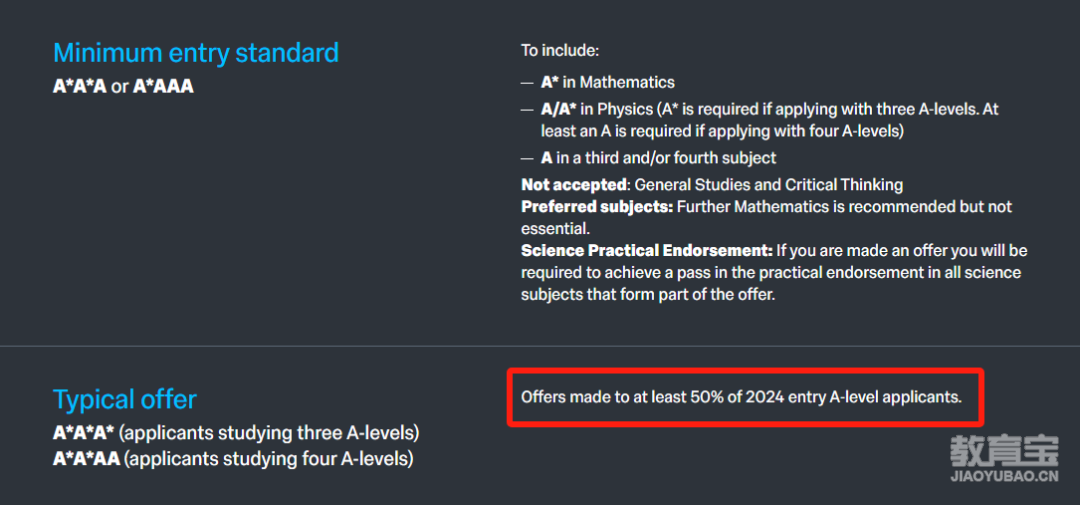Click the Minimum entry standard heading
1080x505 pixels.
196,53
